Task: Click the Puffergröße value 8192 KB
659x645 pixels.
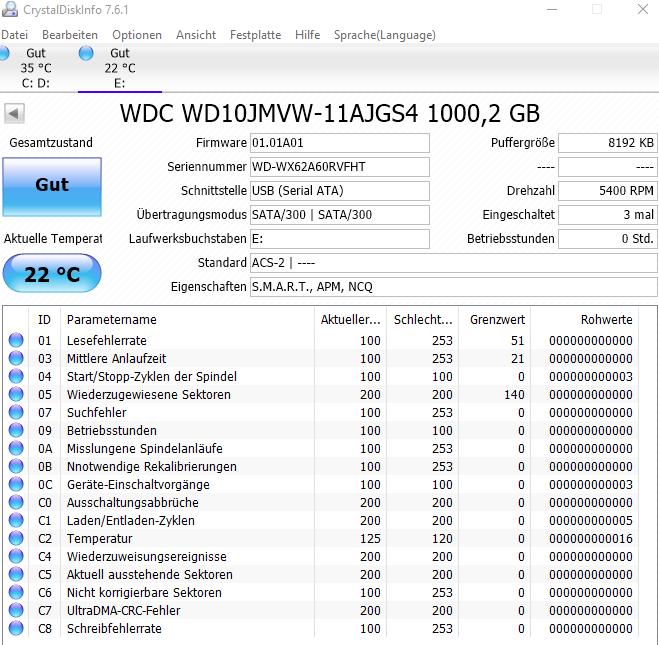Action: 607,143
